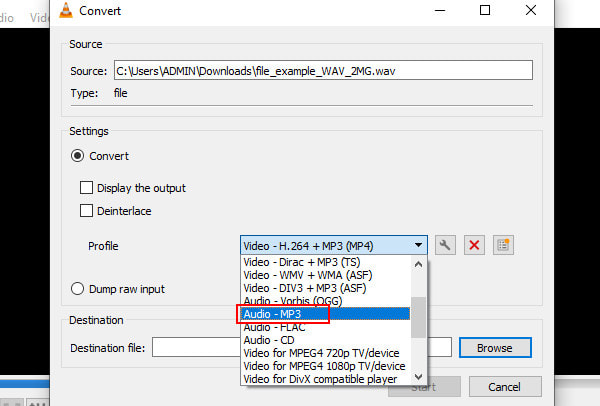Choose Video for MPEG4 1080p TV/device profile
600x406 pixels.
pos(326,366)
